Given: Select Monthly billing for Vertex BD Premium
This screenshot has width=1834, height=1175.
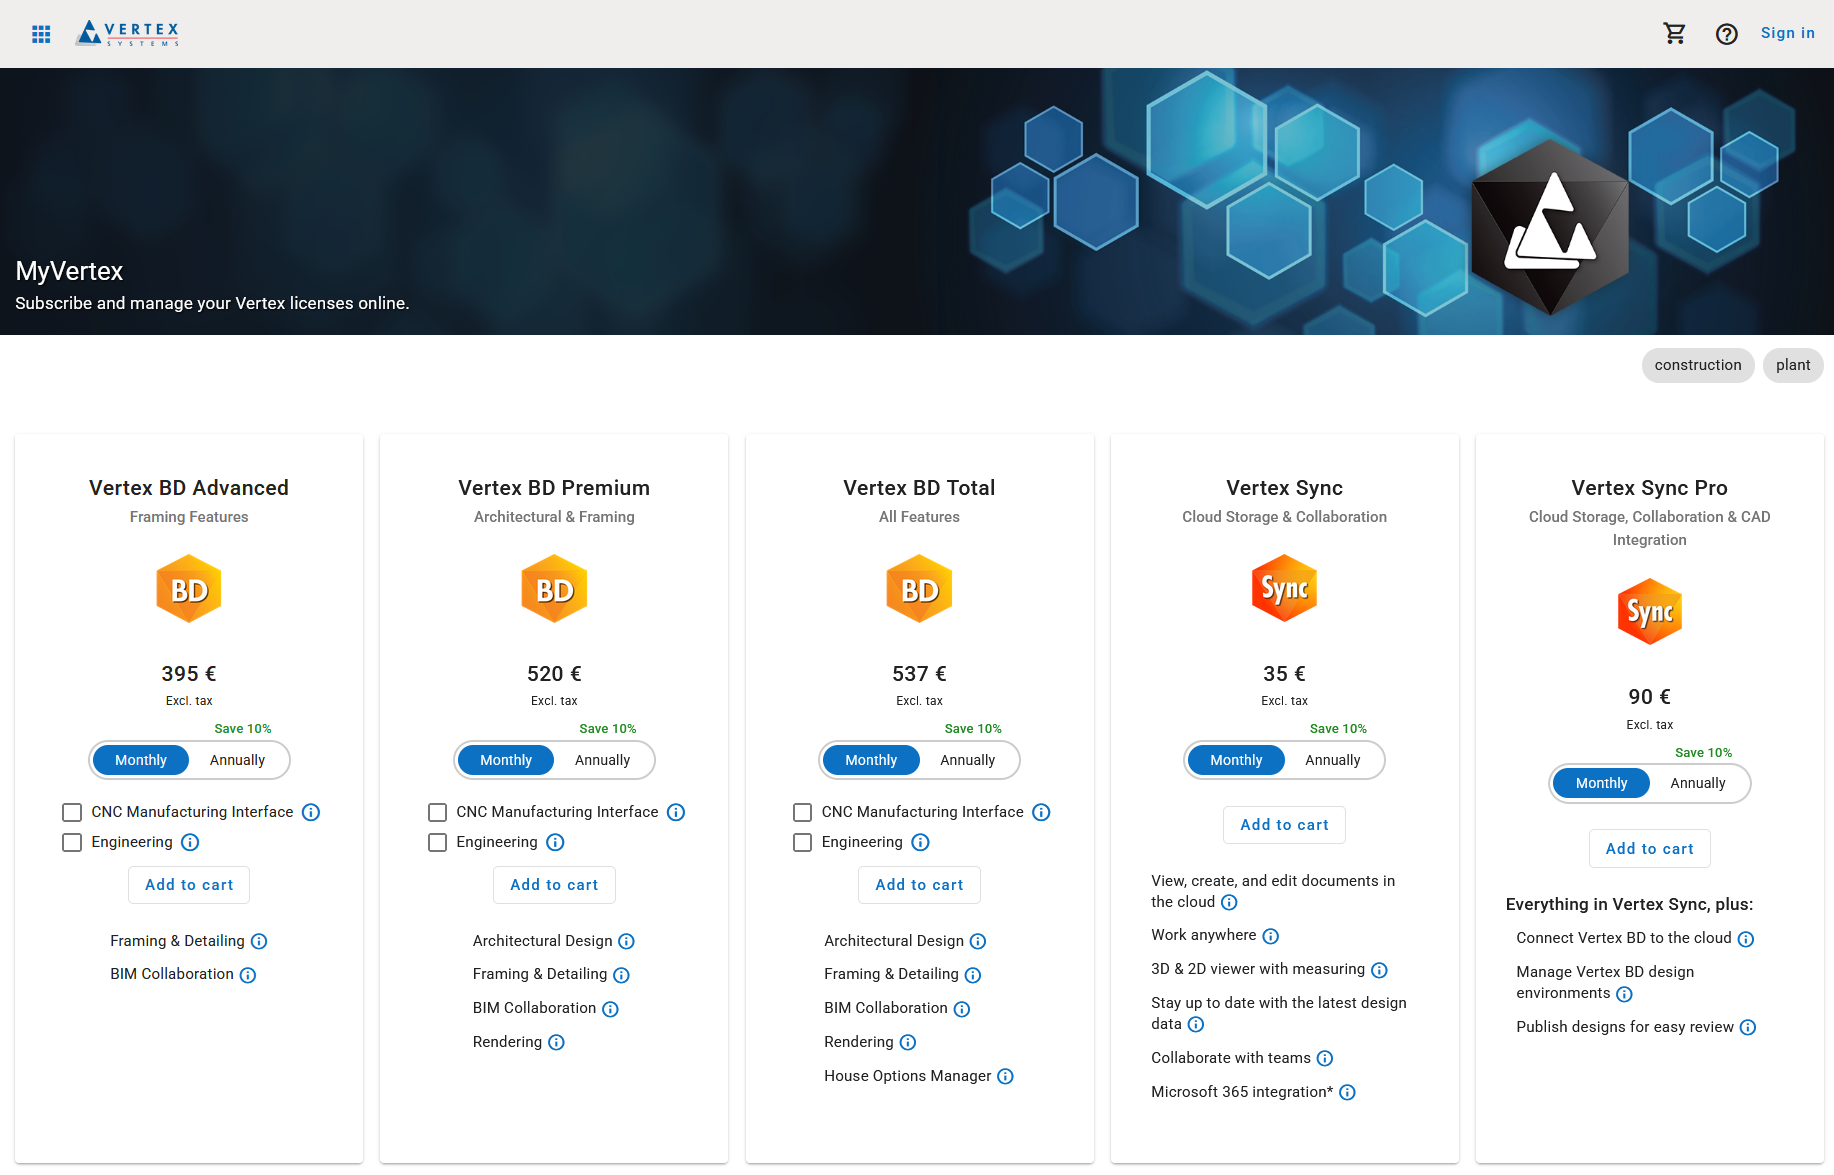Looking at the screenshot, I should [506, 760].
